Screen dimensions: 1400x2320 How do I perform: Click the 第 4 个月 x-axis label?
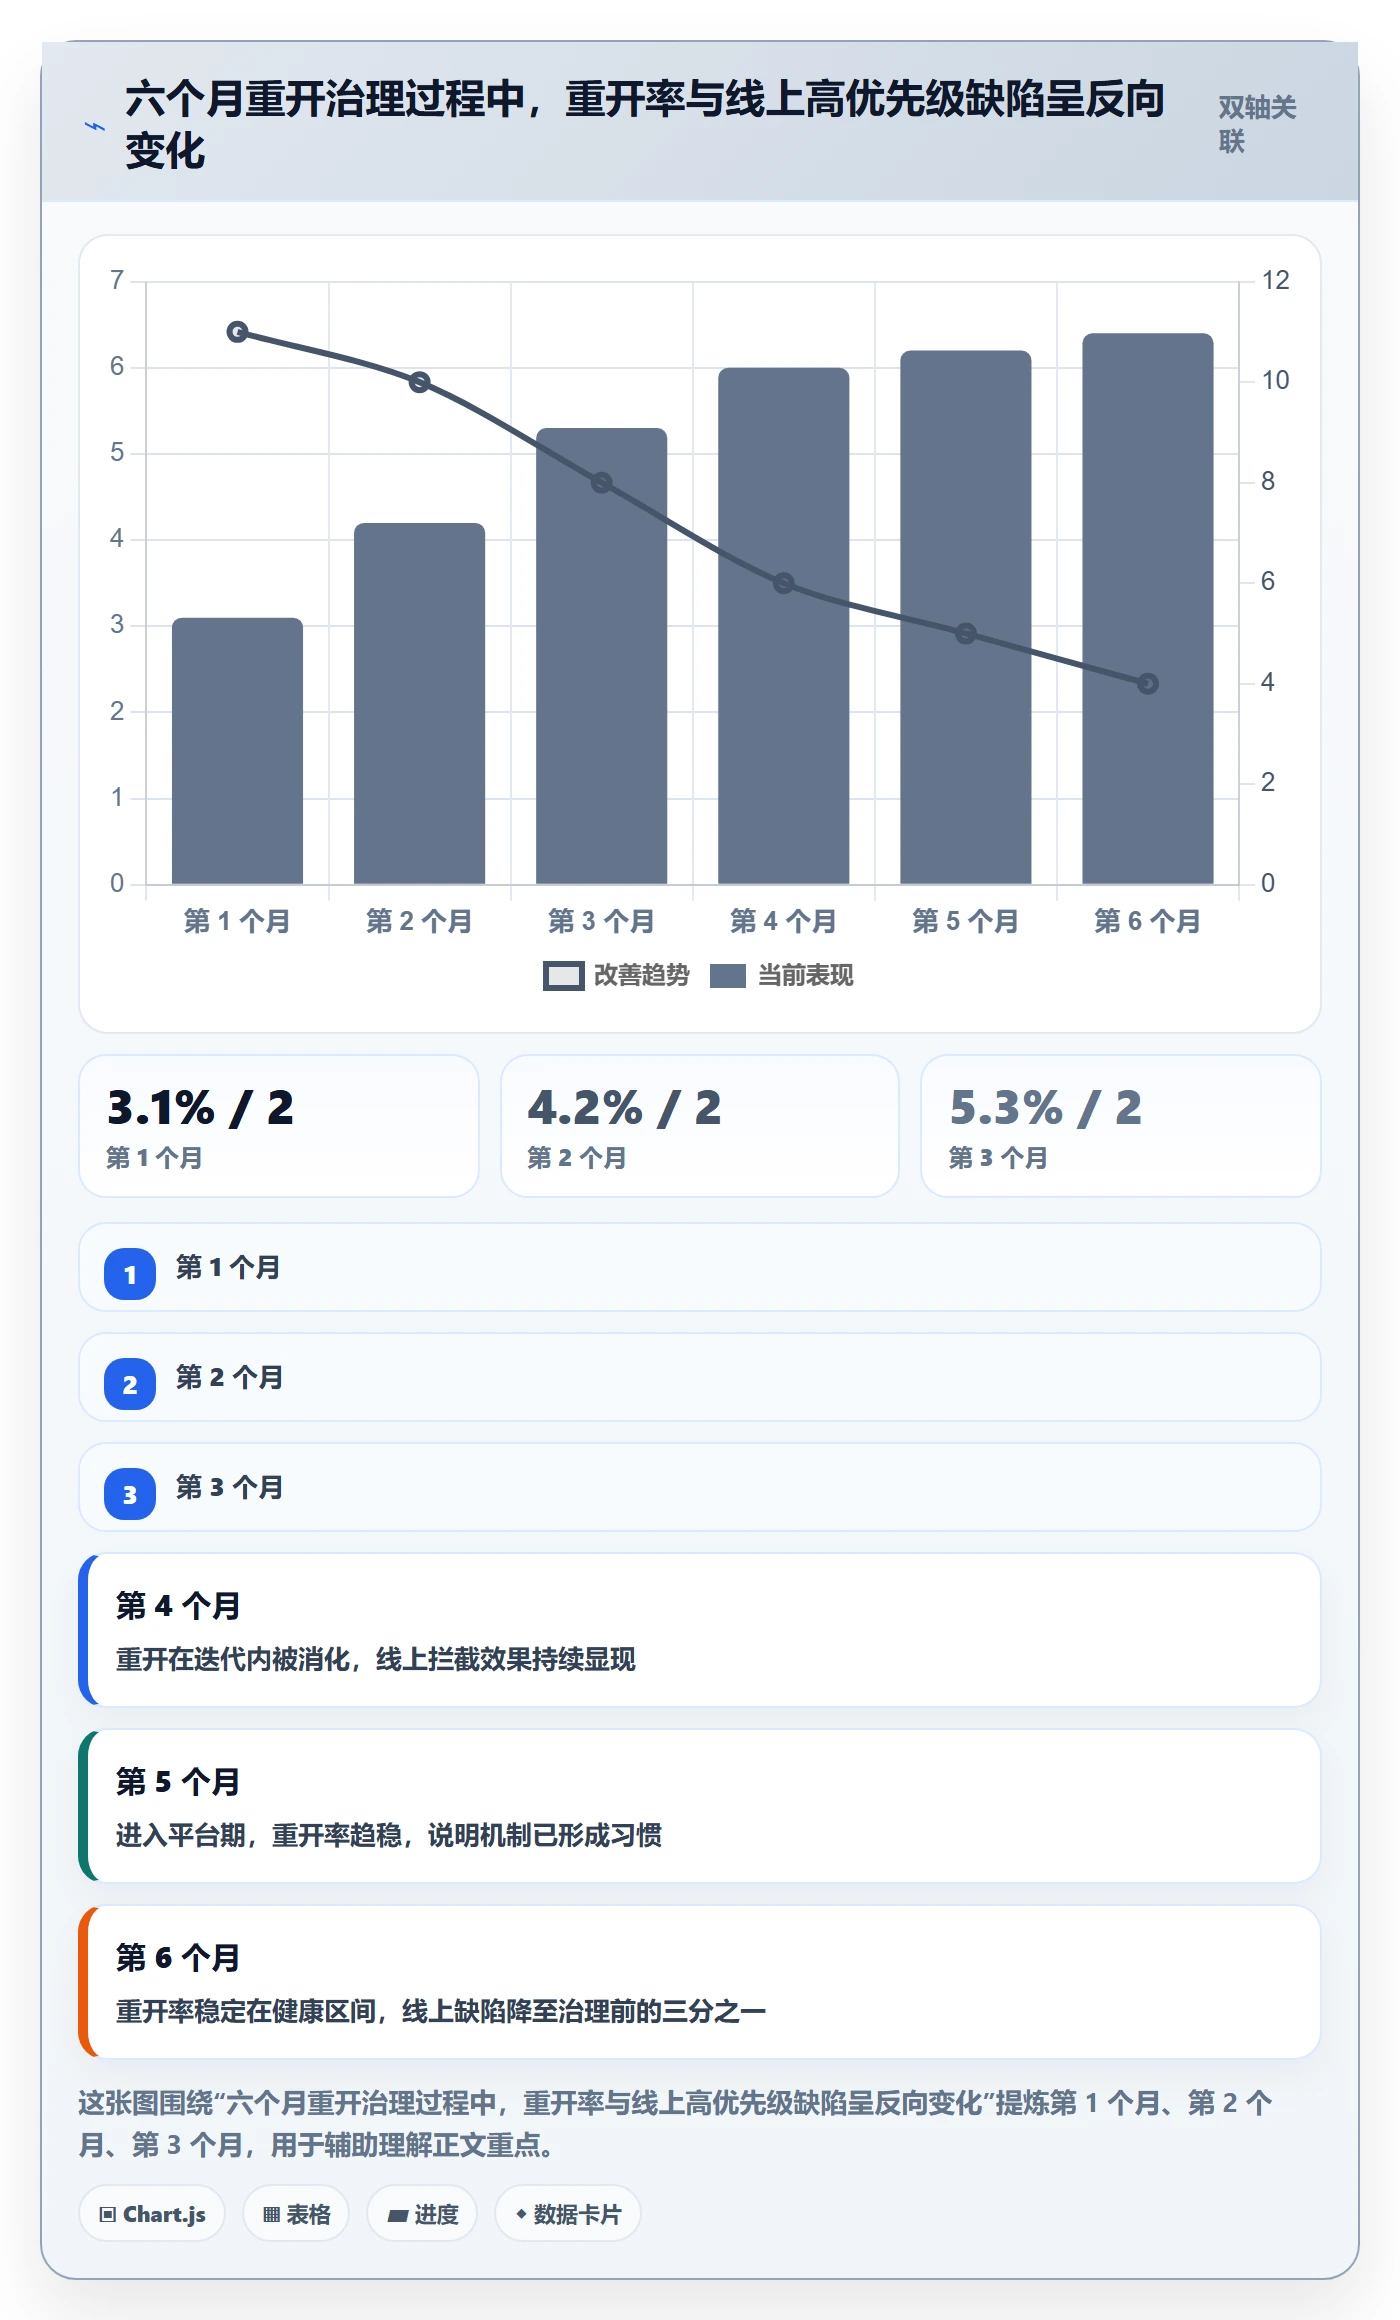click(x=784, y=921)
